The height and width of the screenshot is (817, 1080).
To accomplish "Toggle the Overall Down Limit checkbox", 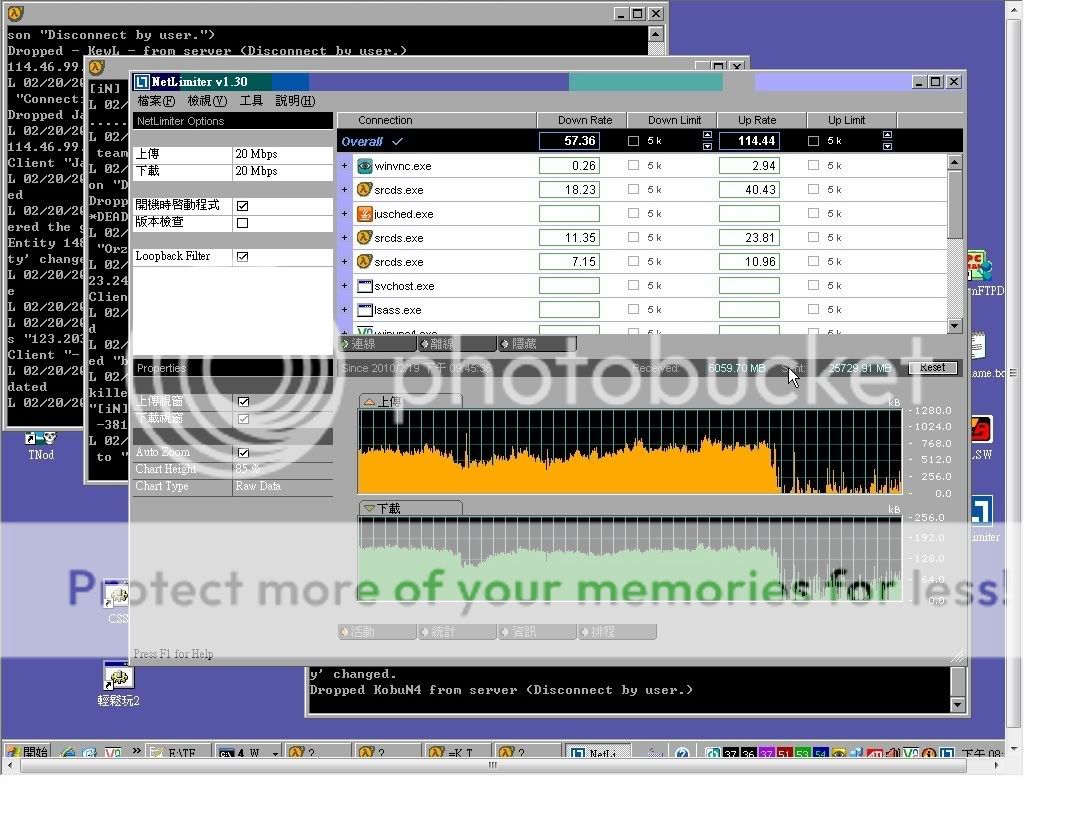I will coord(633,141).
